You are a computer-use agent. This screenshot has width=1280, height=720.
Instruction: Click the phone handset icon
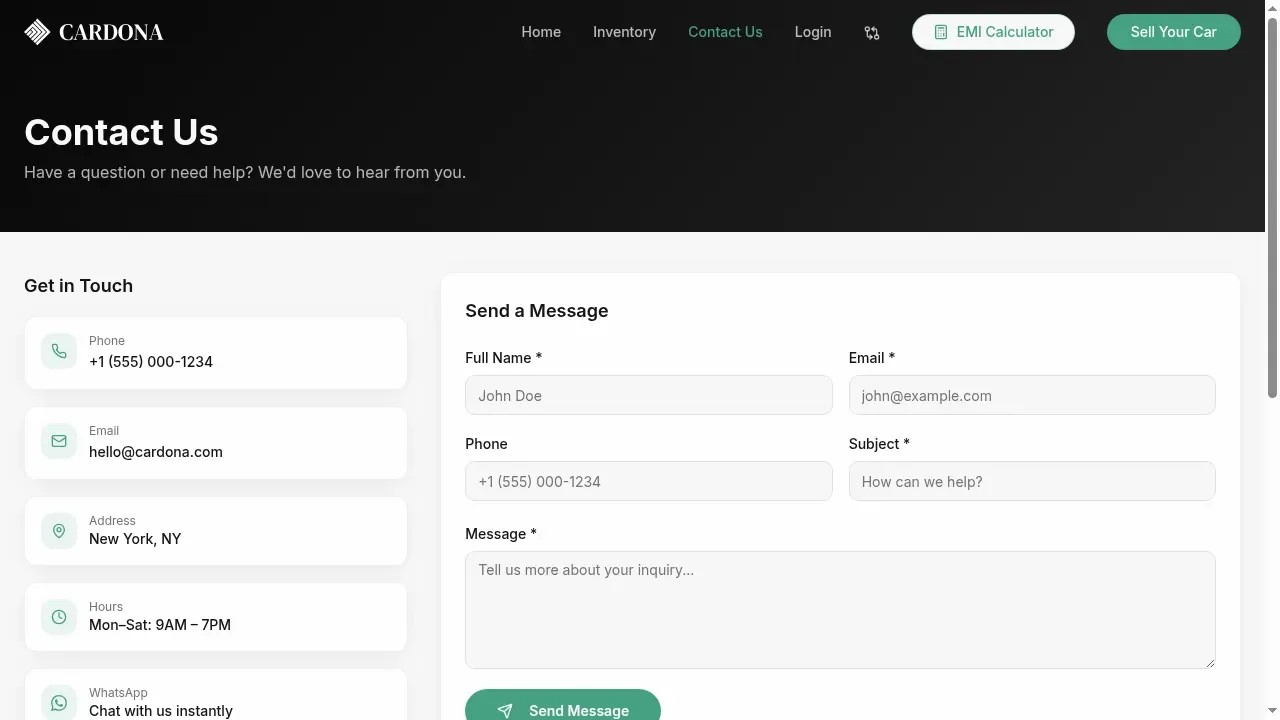point(59,351)
